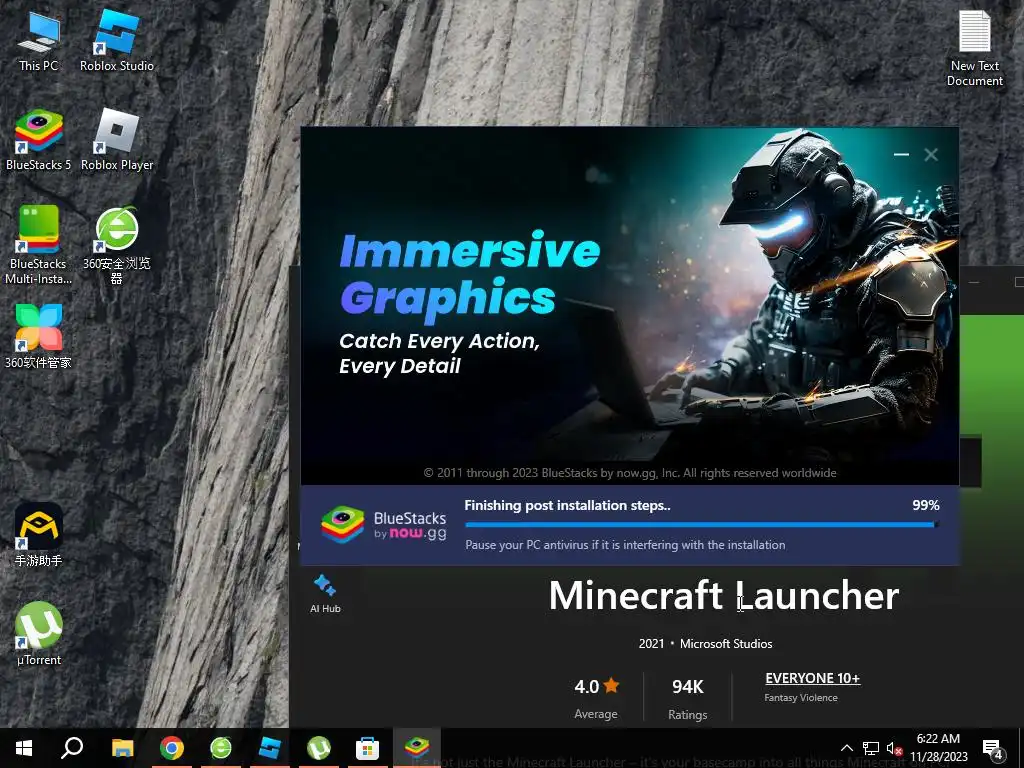
Task: Open clock showing 6:22 AM
Action: 938,748
